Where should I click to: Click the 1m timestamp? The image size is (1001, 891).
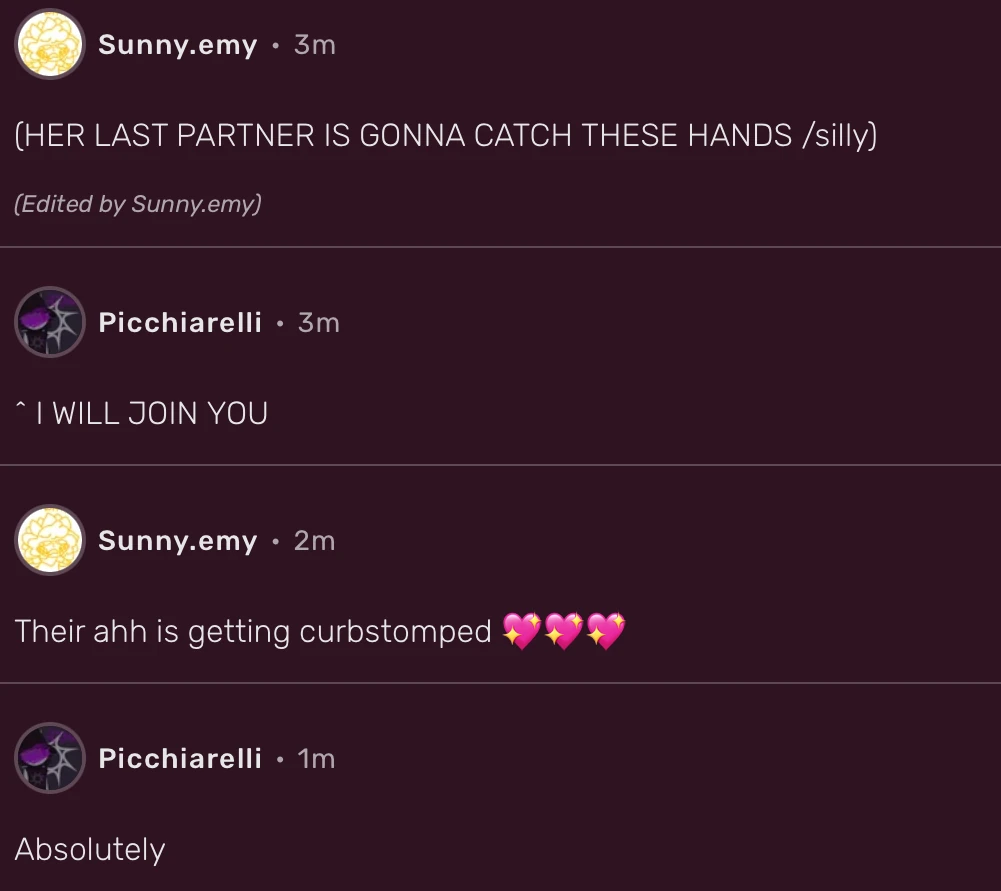click(x=316, y=759)
